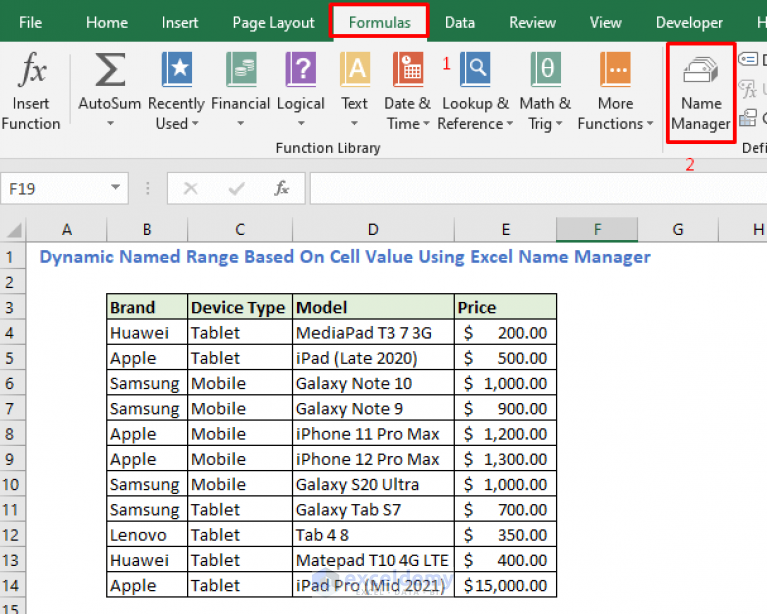Select cell 'iPhone 11 Pro Max'
Screen dimensions: 767x614
[x=373, y=434]
